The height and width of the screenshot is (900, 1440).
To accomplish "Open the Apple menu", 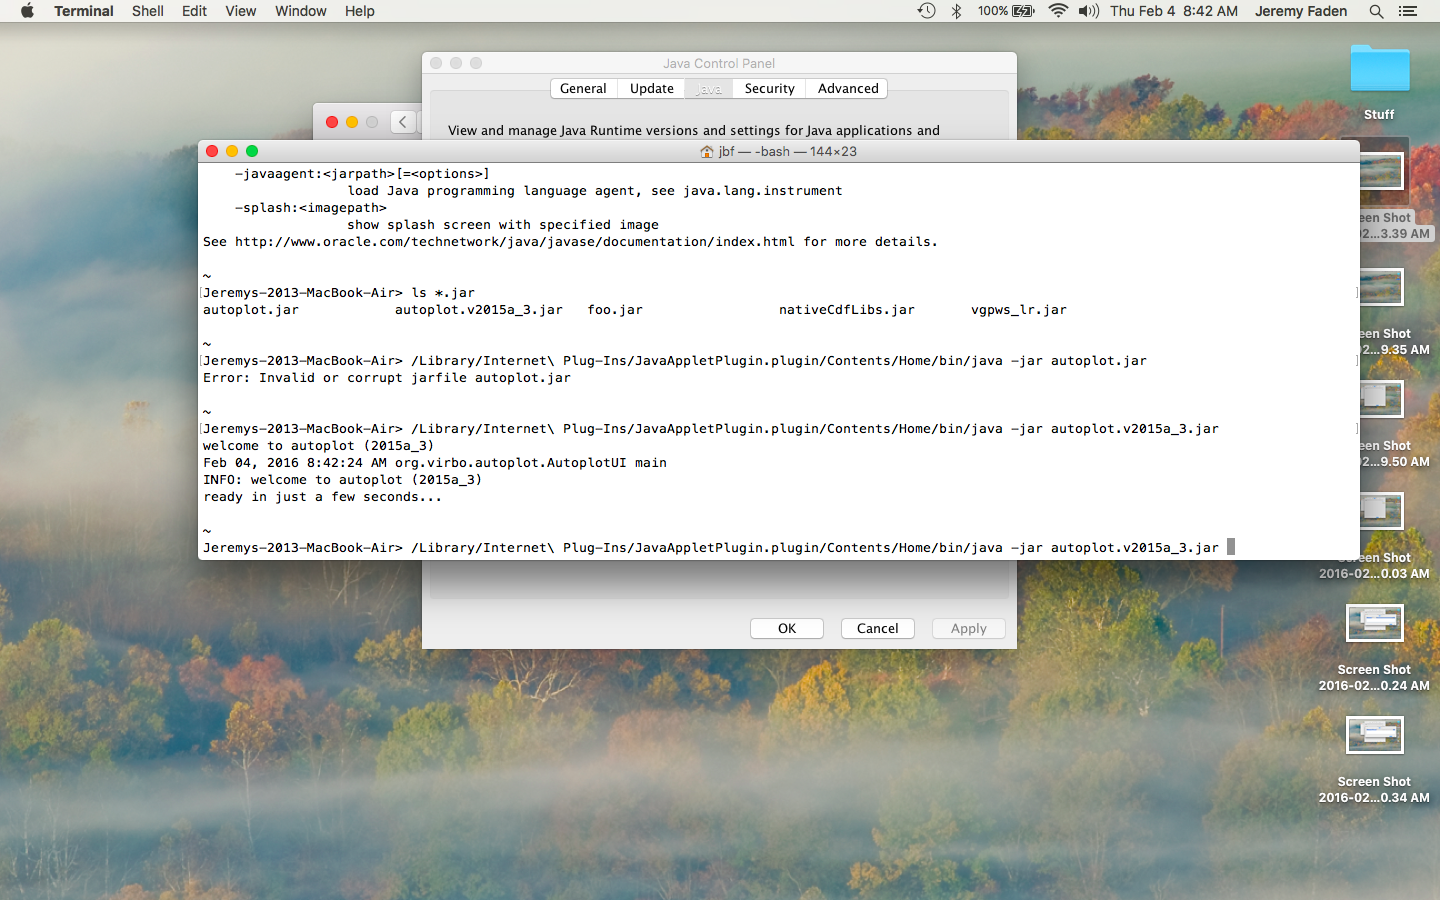I will coord(27,11).
